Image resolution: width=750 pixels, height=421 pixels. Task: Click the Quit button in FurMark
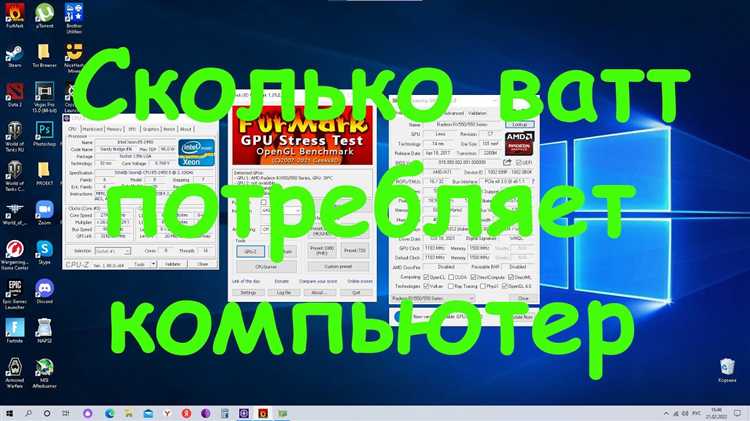pyautogui.click(x=356, y=292)
